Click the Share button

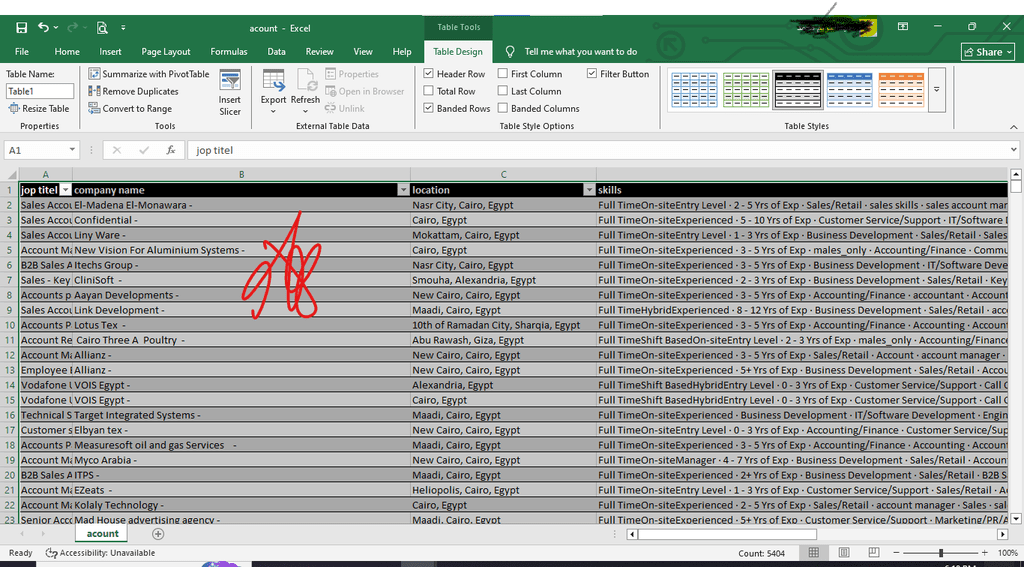tap(987, 52)
